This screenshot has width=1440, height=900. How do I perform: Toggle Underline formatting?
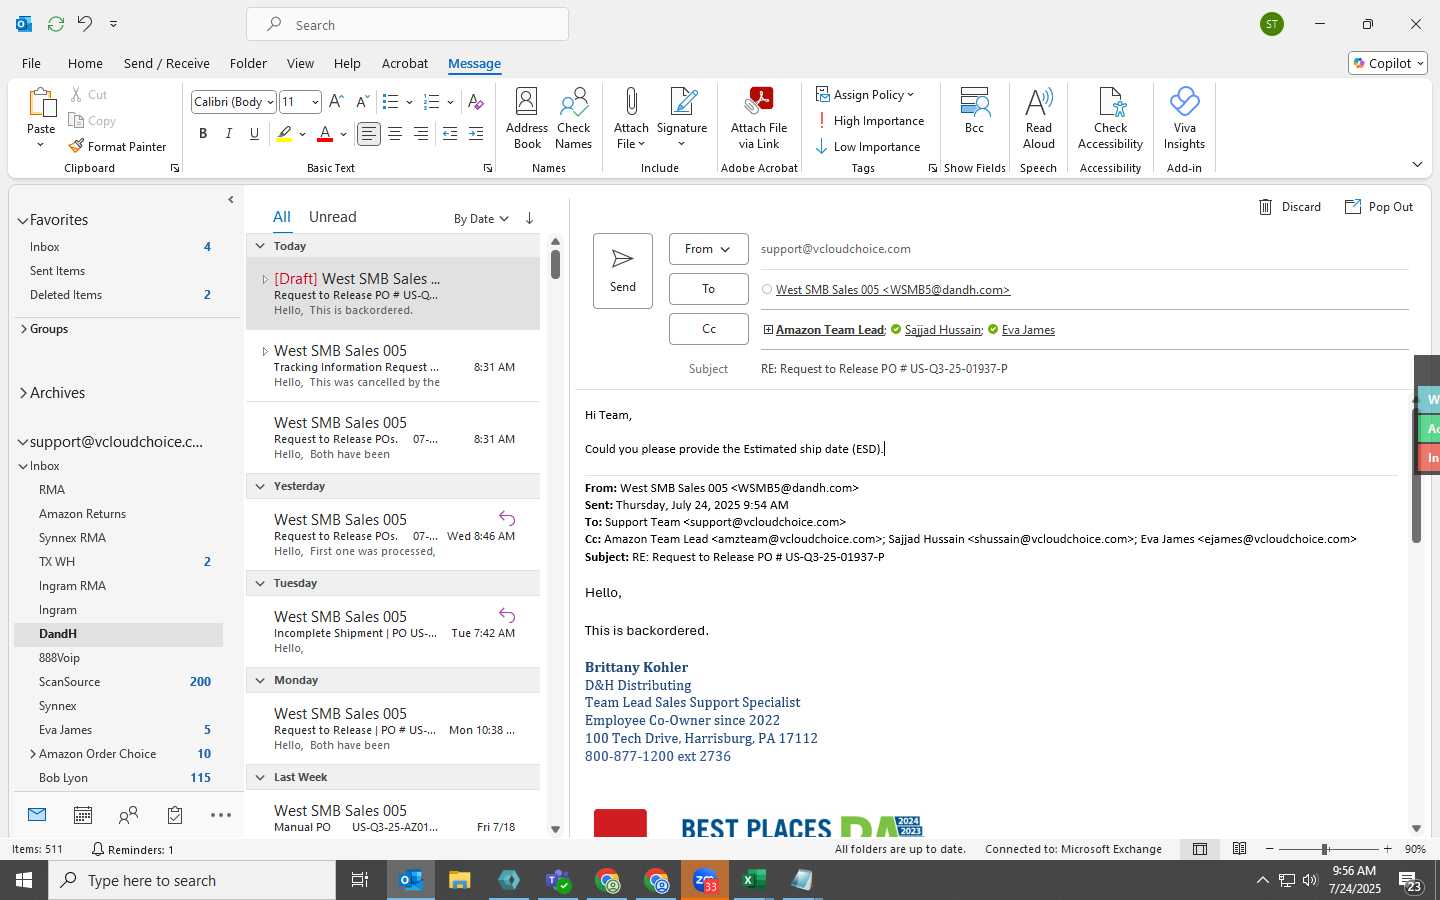(x=255, y=134)
